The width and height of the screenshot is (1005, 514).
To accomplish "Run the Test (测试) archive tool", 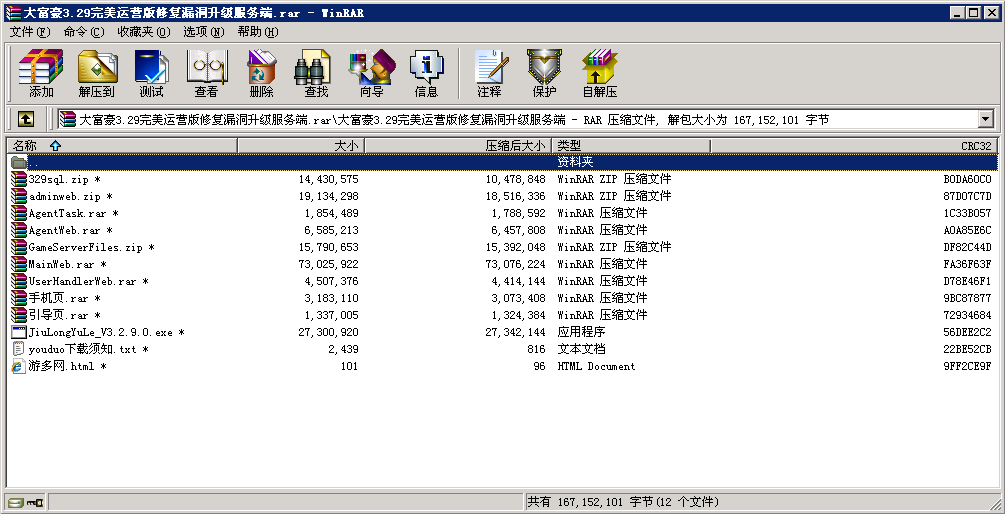I will pos(151,73).
